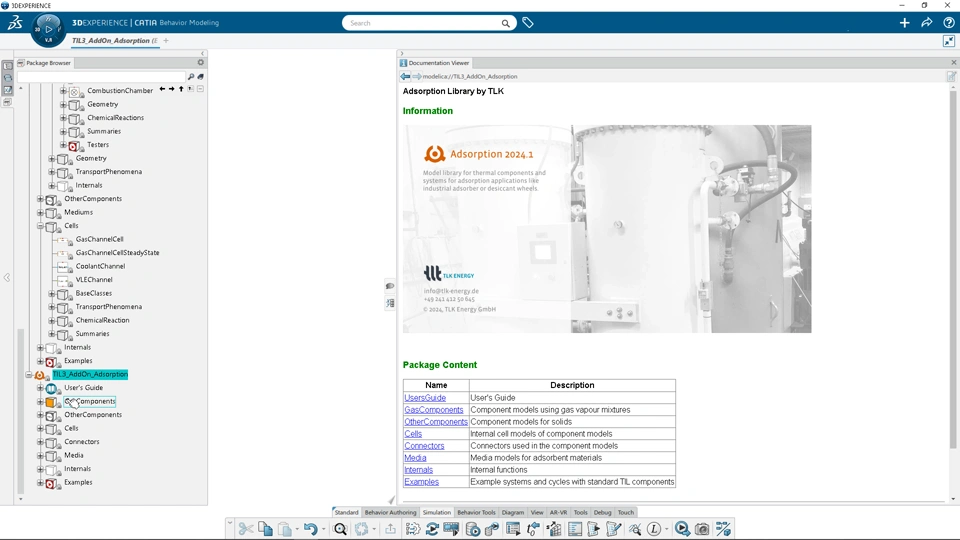Open the OtherComponents link in Package Content
The image size is (960, 540).
[436, 422]
